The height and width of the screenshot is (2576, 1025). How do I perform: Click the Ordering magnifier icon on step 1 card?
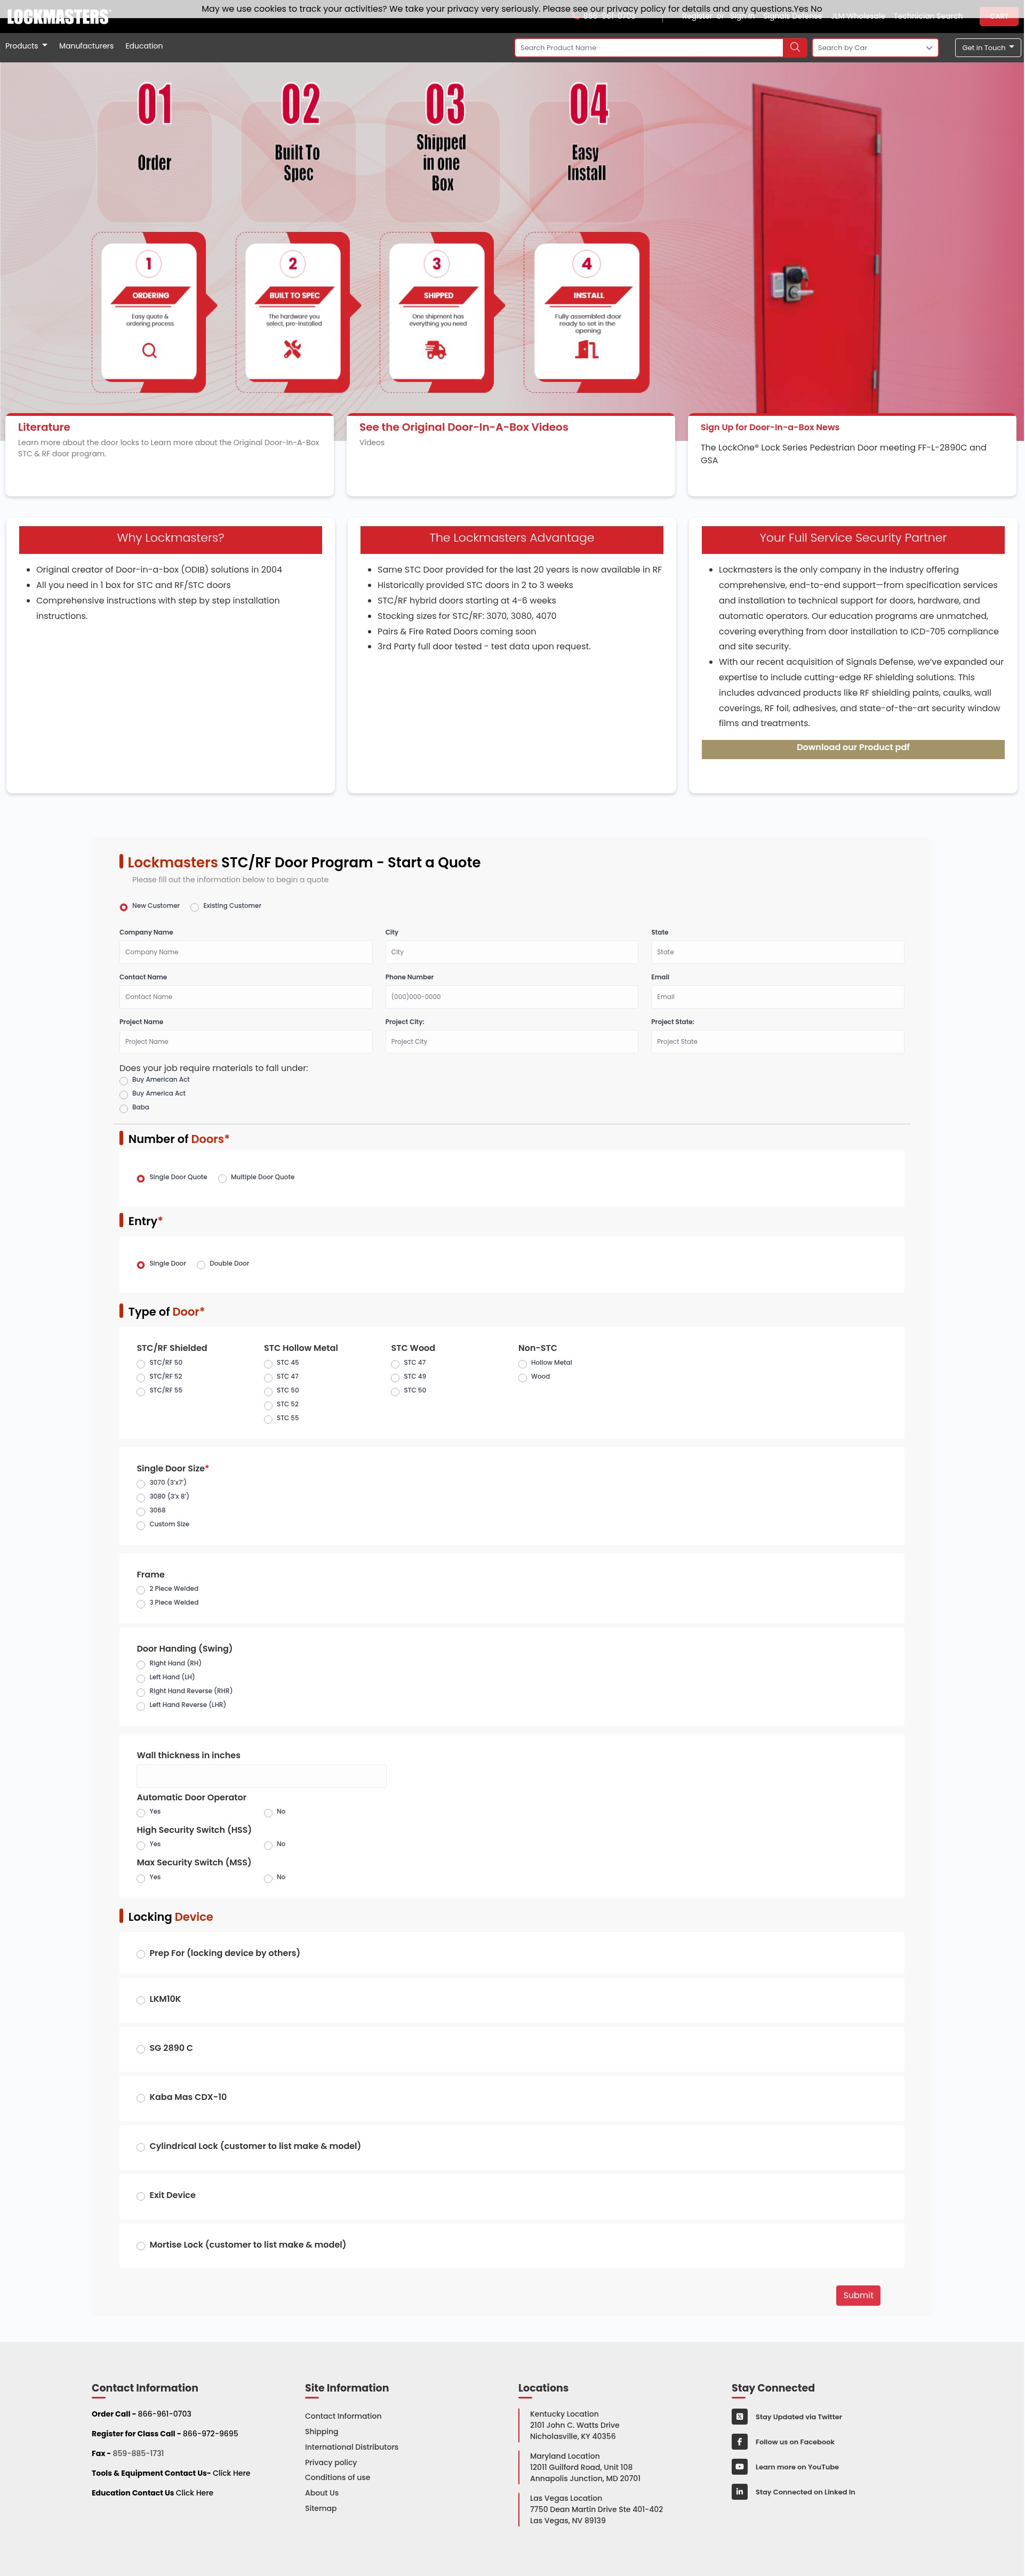149,351
